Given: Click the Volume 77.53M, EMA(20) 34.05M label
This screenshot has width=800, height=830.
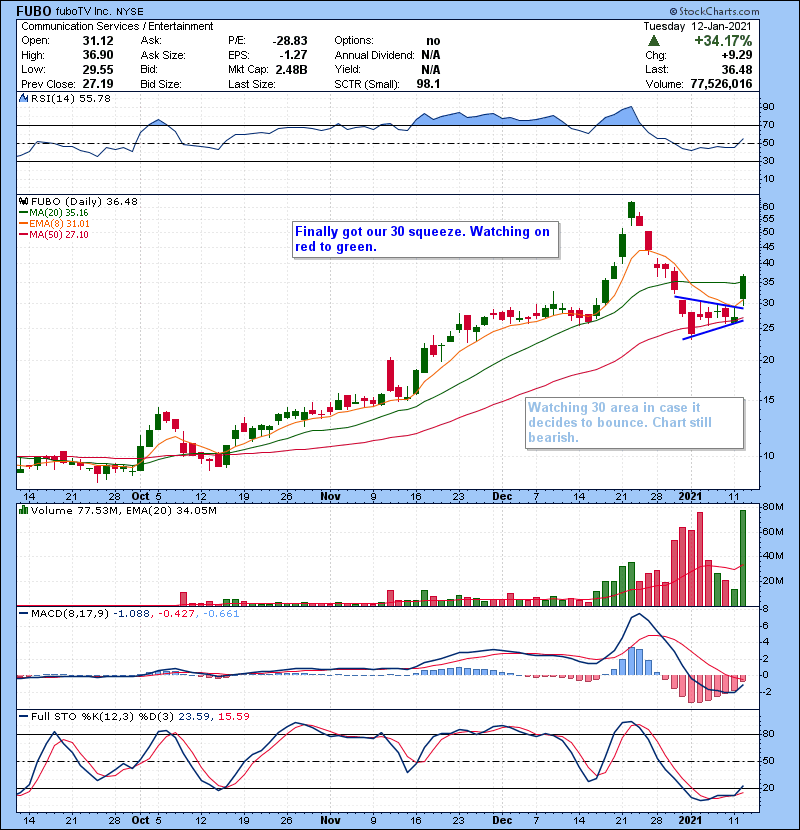Looking at the screenshot, I should pyautogui.click(x=123, y=510).
